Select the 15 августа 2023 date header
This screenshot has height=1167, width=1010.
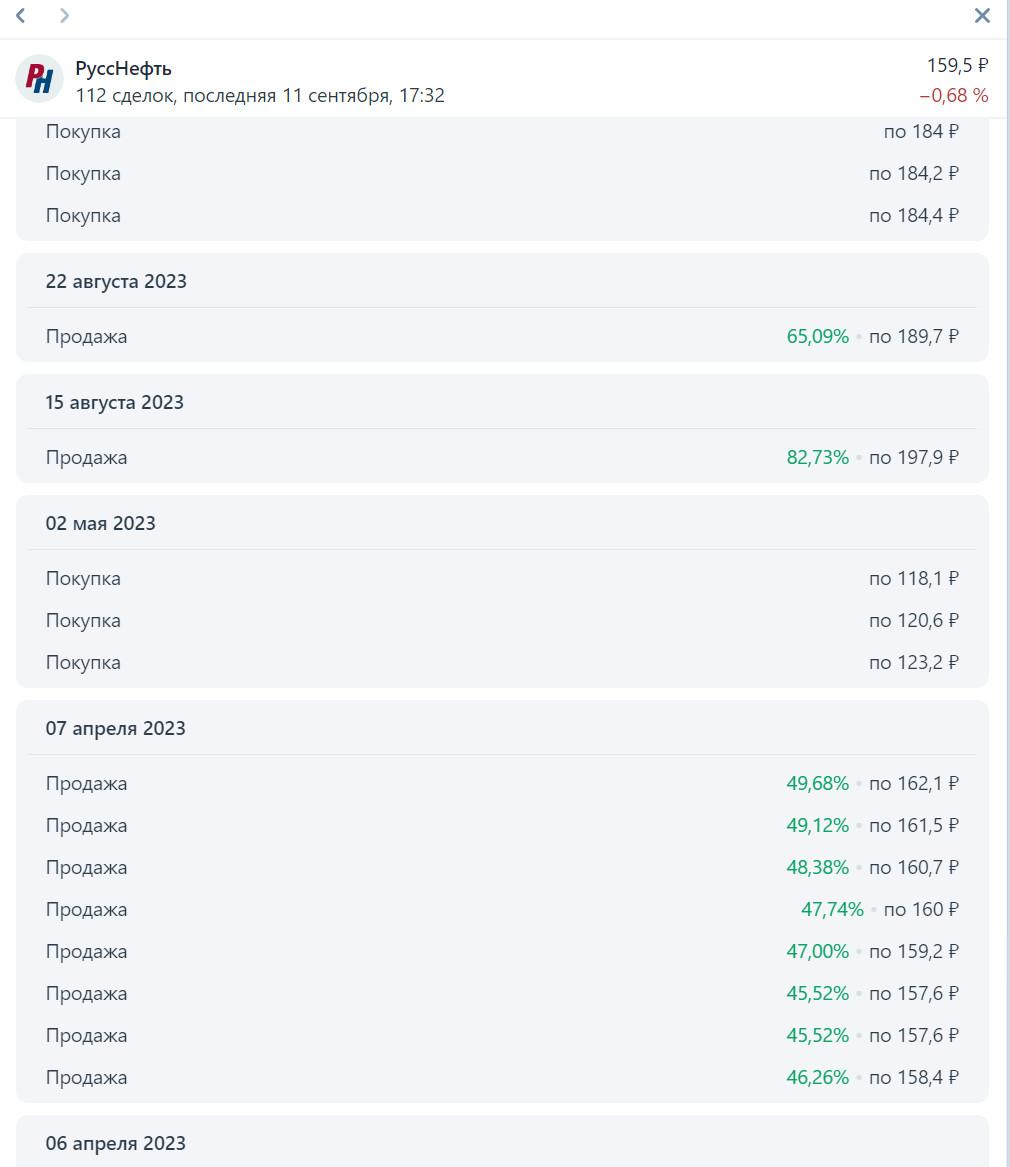(115, 403)
